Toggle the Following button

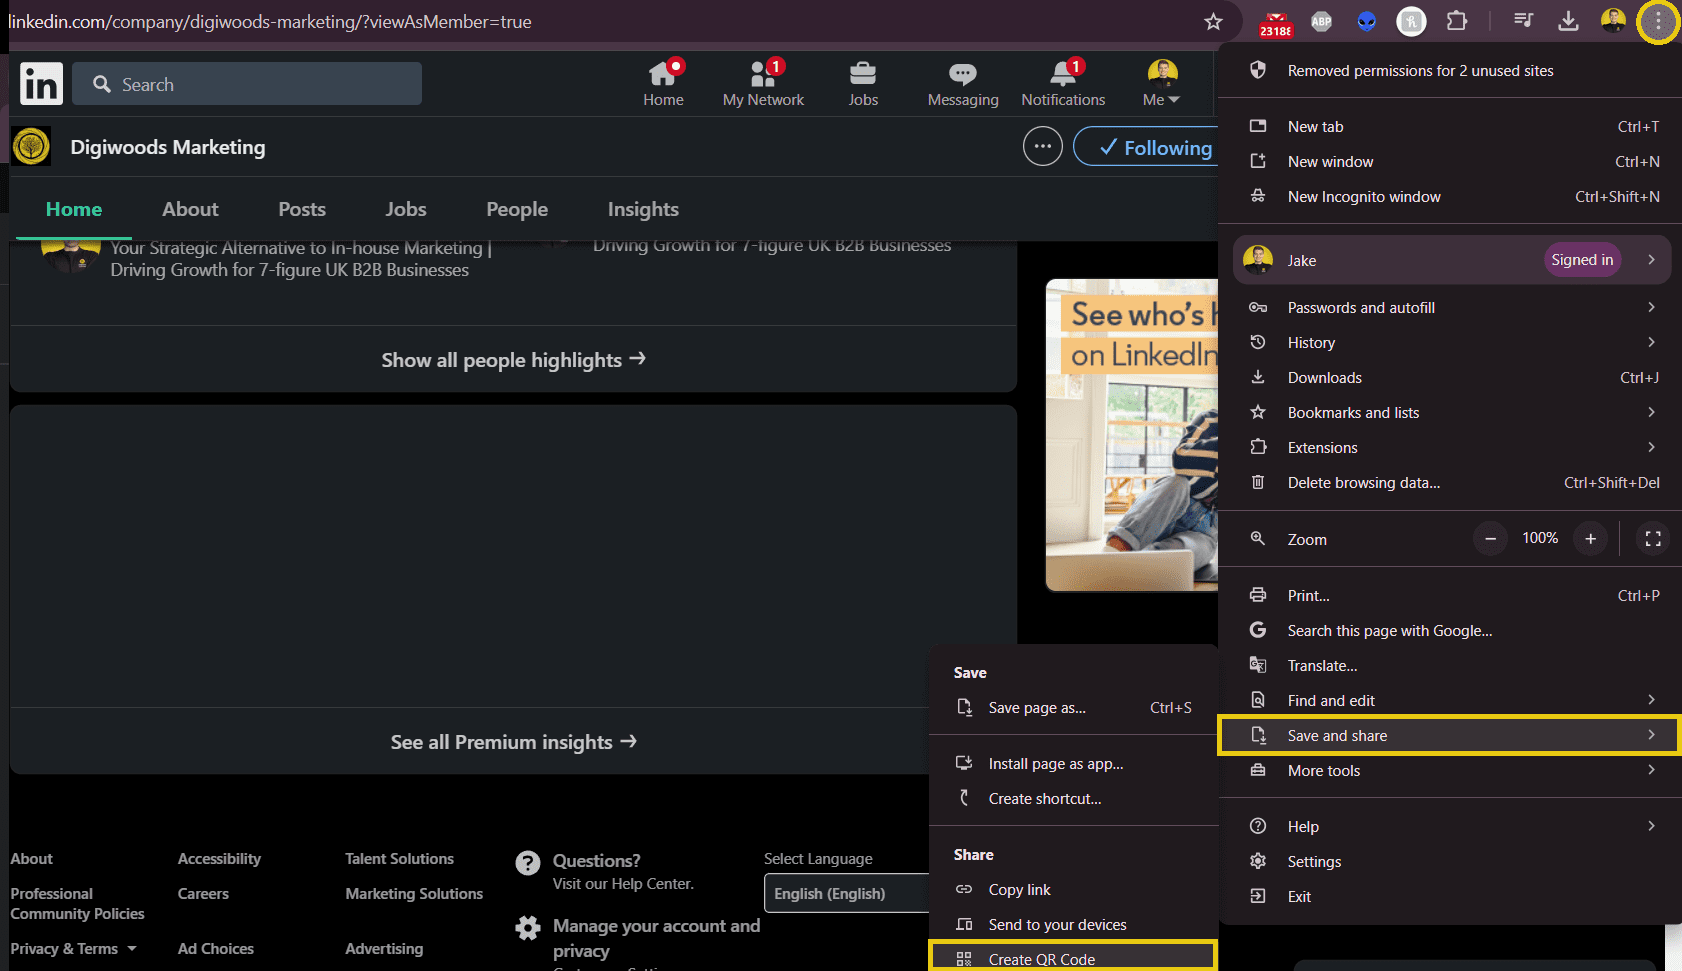point(1147,147)
